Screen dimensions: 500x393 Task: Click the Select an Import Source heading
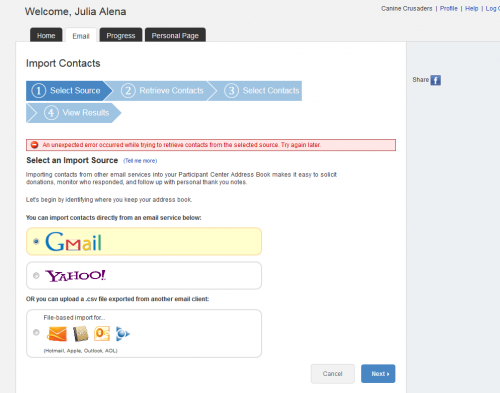click(x=72, y=160)
